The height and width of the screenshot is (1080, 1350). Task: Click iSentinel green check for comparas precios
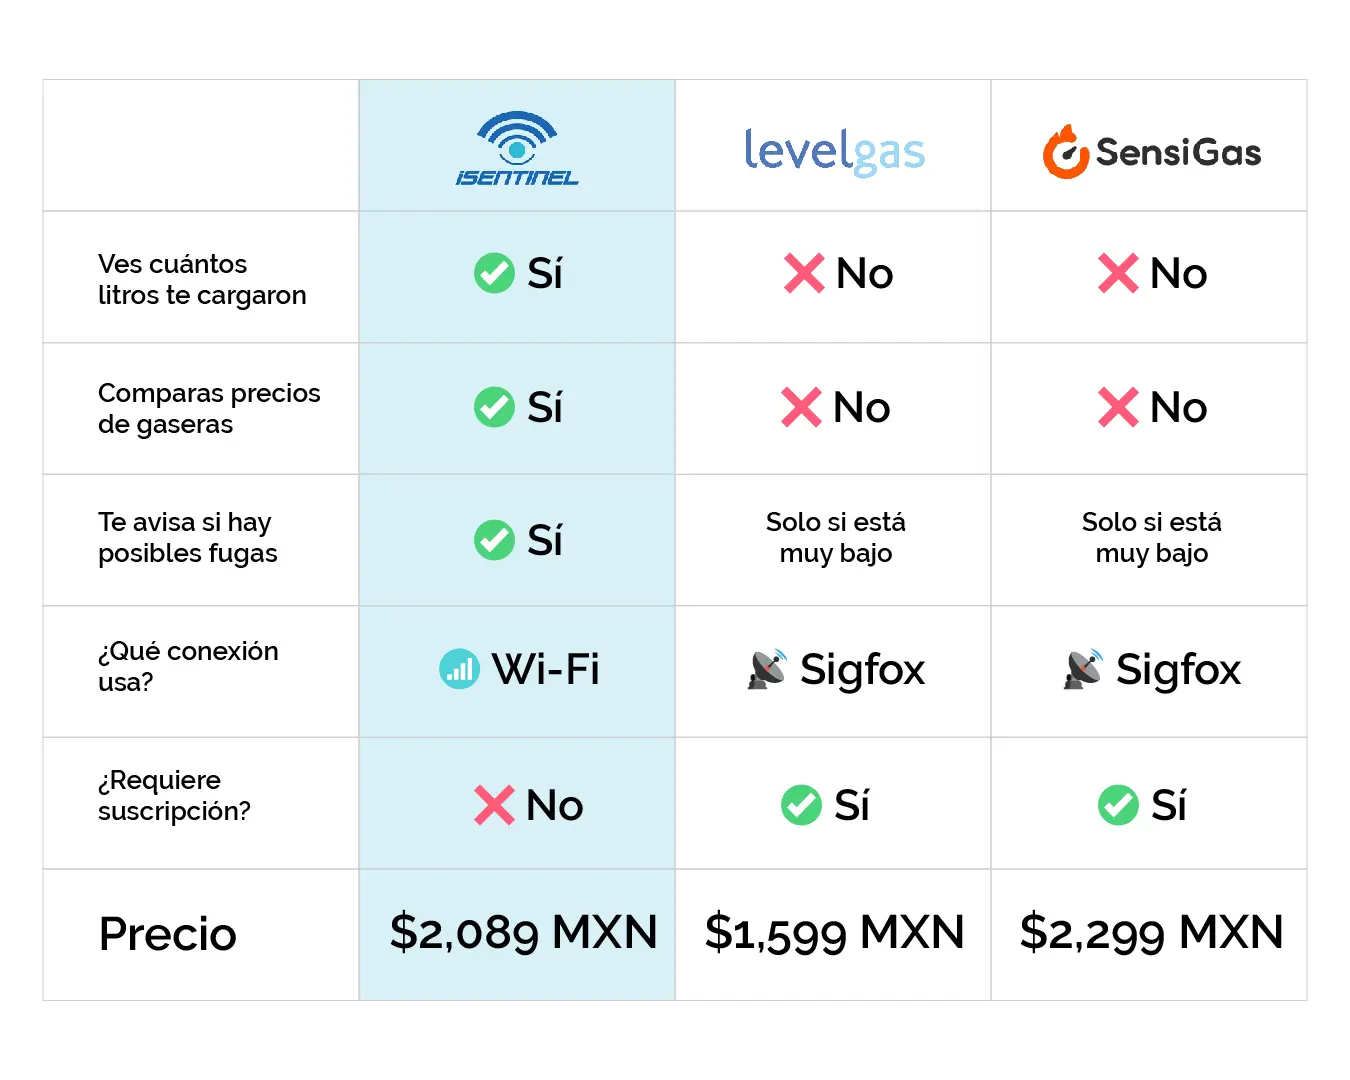coord(494,407)
